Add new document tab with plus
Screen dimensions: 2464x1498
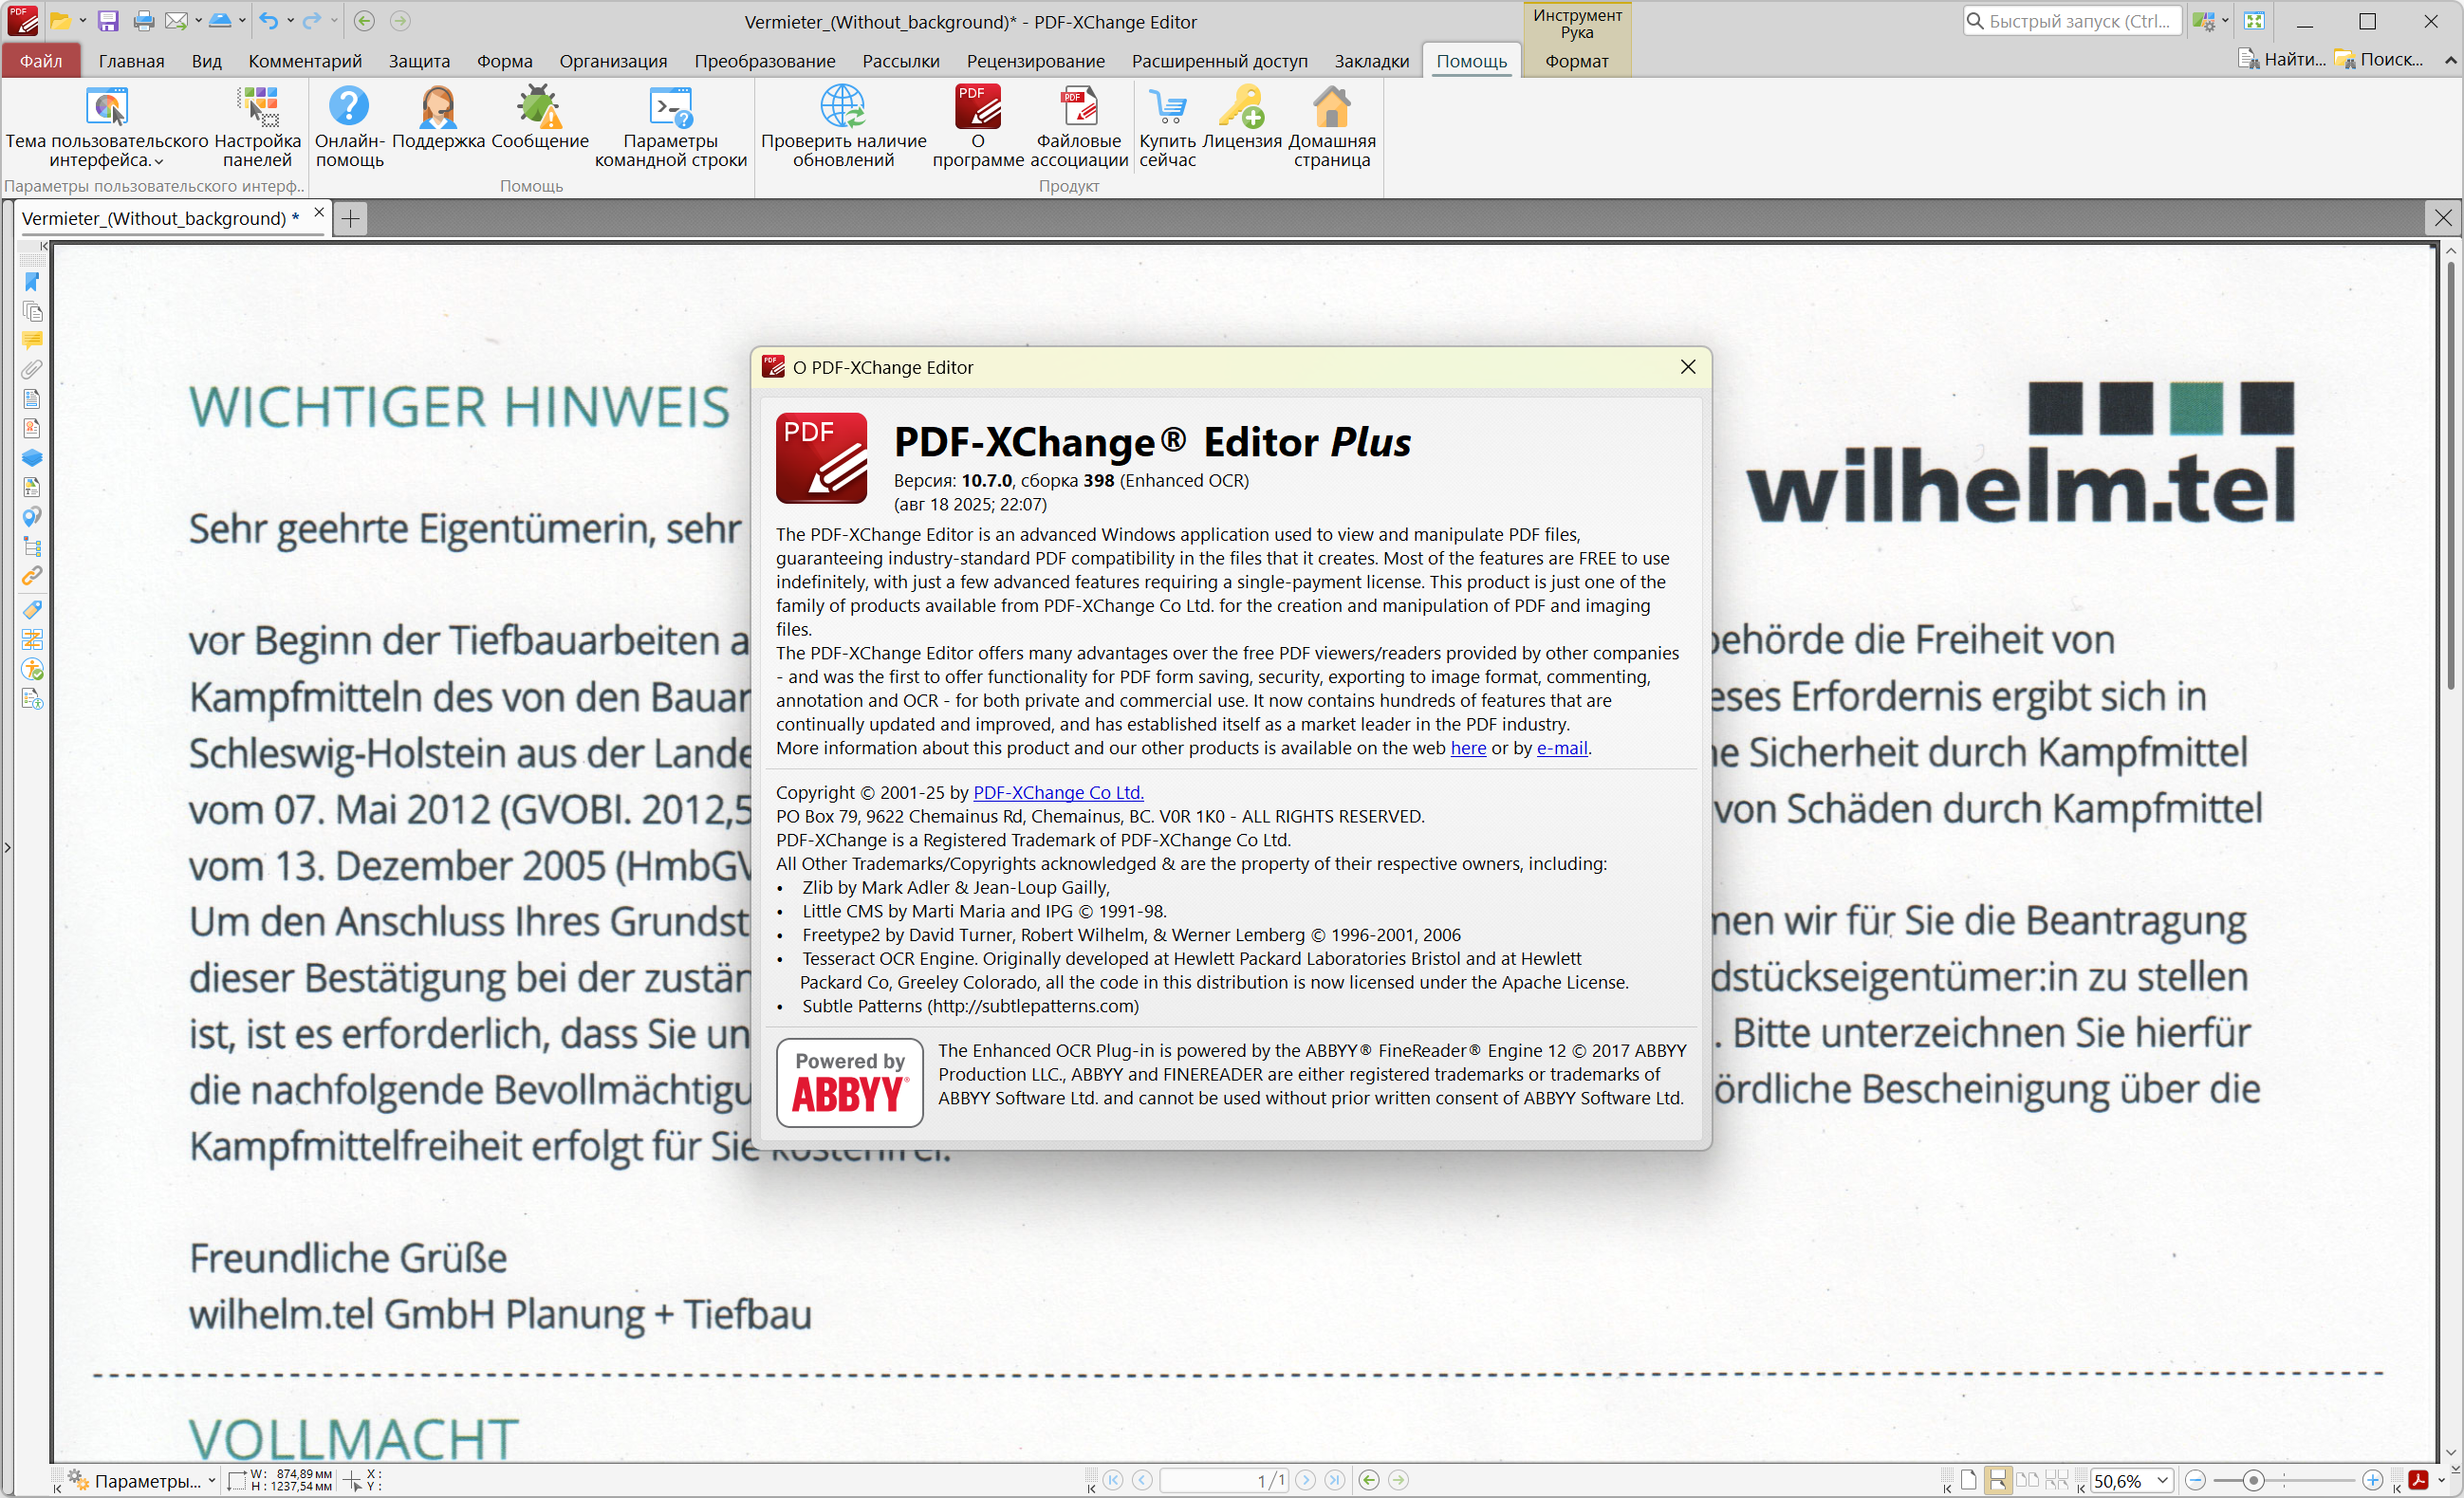pos(351,218)
